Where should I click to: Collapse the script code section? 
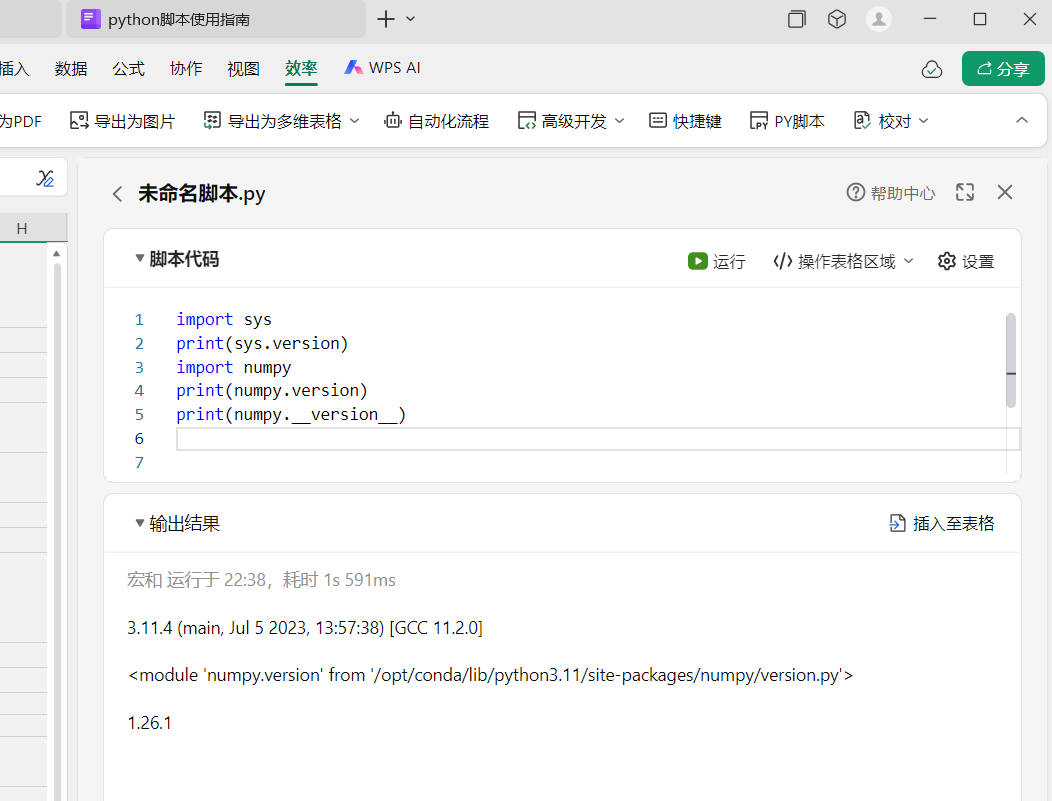(140, 258)
